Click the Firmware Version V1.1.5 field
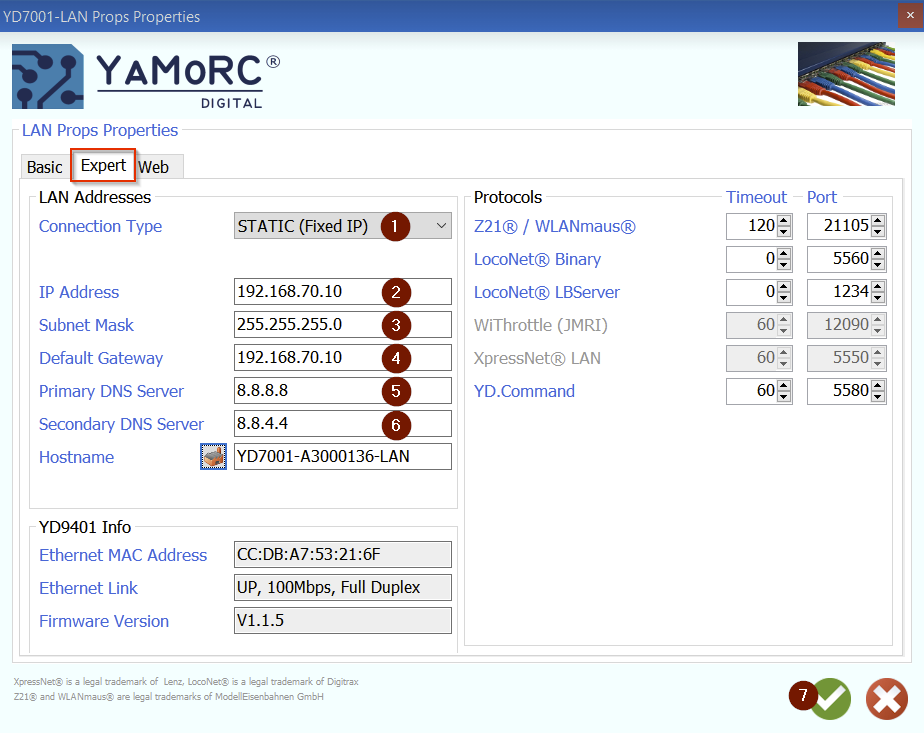The height and width of the screenshot is (733, 924). click(x=342, y=620)
